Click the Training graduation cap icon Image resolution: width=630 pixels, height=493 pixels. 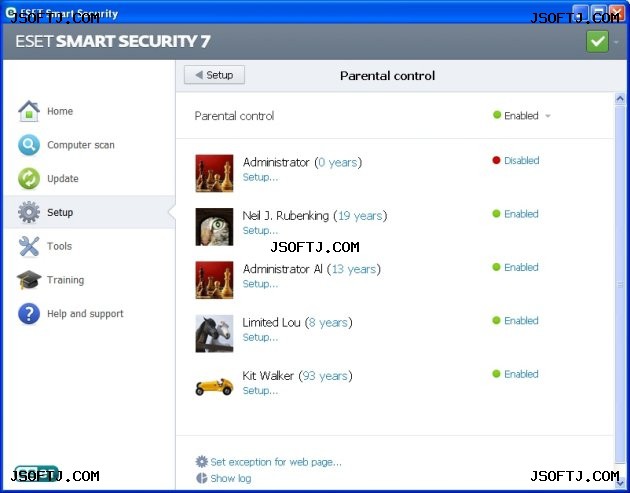tap(29, 280)
